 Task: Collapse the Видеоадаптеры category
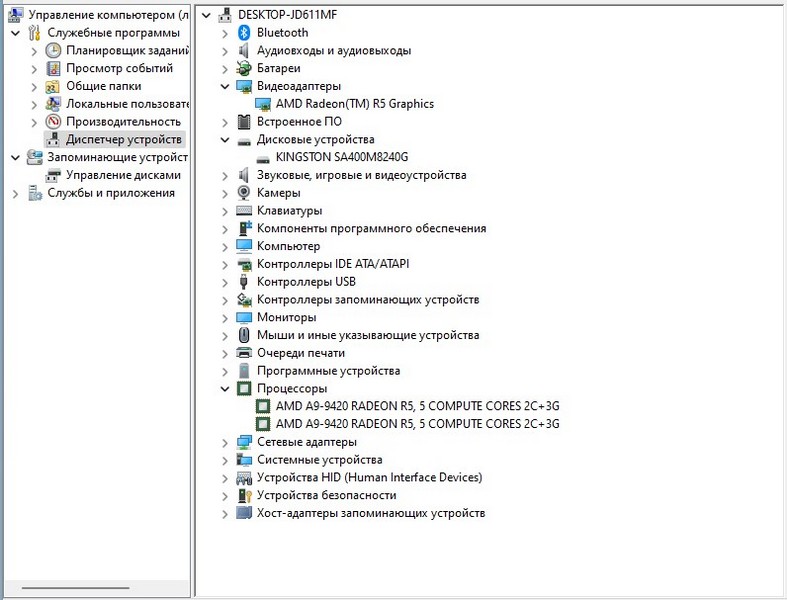[x=225, y=87]
